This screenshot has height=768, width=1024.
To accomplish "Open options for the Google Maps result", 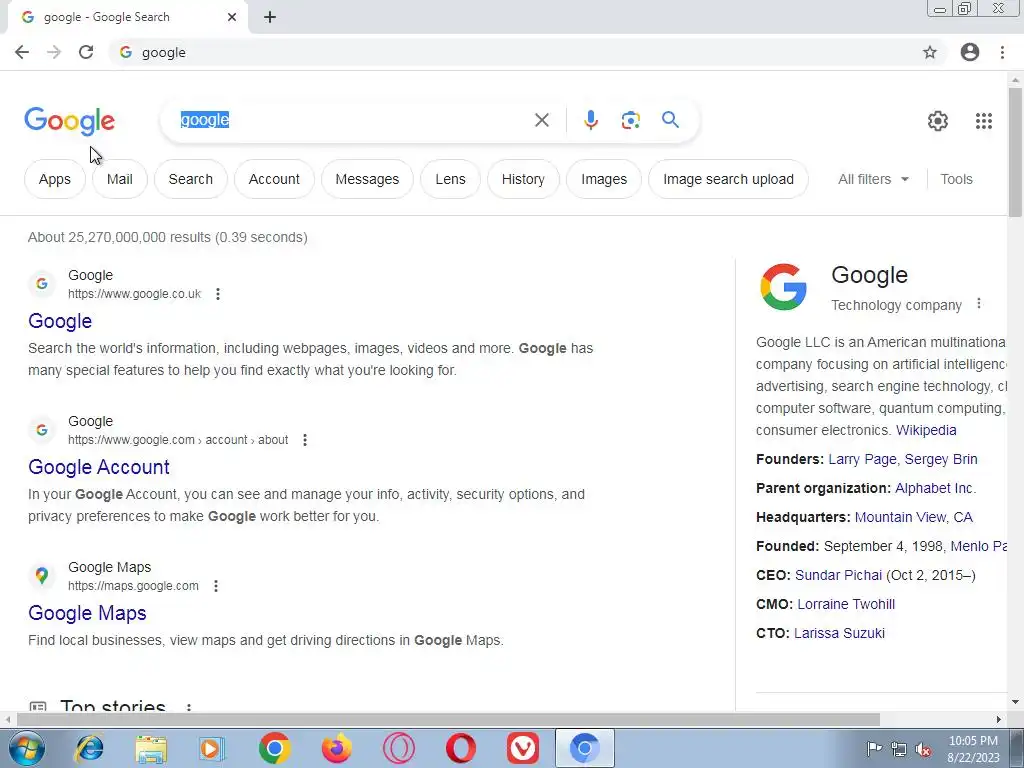I will click(x=216, y=586).
